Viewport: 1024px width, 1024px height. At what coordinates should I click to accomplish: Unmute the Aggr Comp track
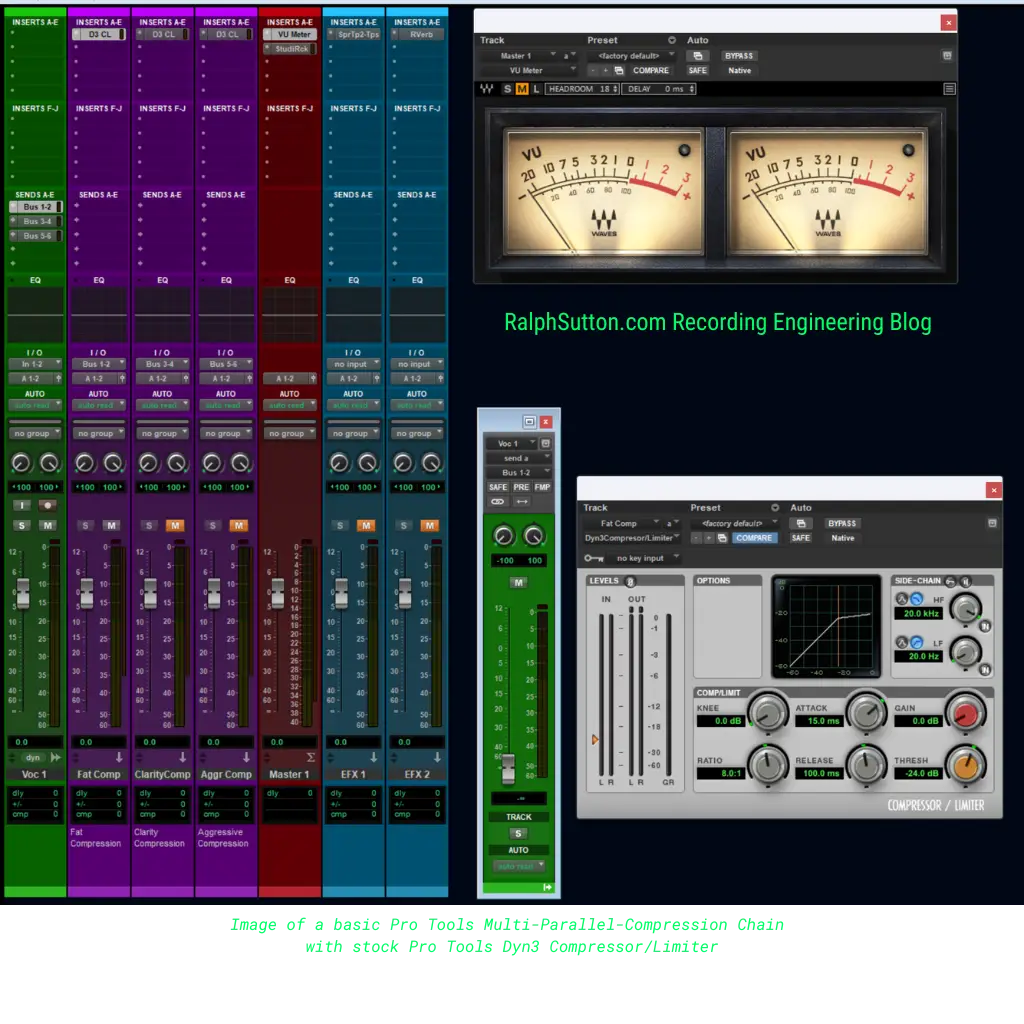click(239, 526)
